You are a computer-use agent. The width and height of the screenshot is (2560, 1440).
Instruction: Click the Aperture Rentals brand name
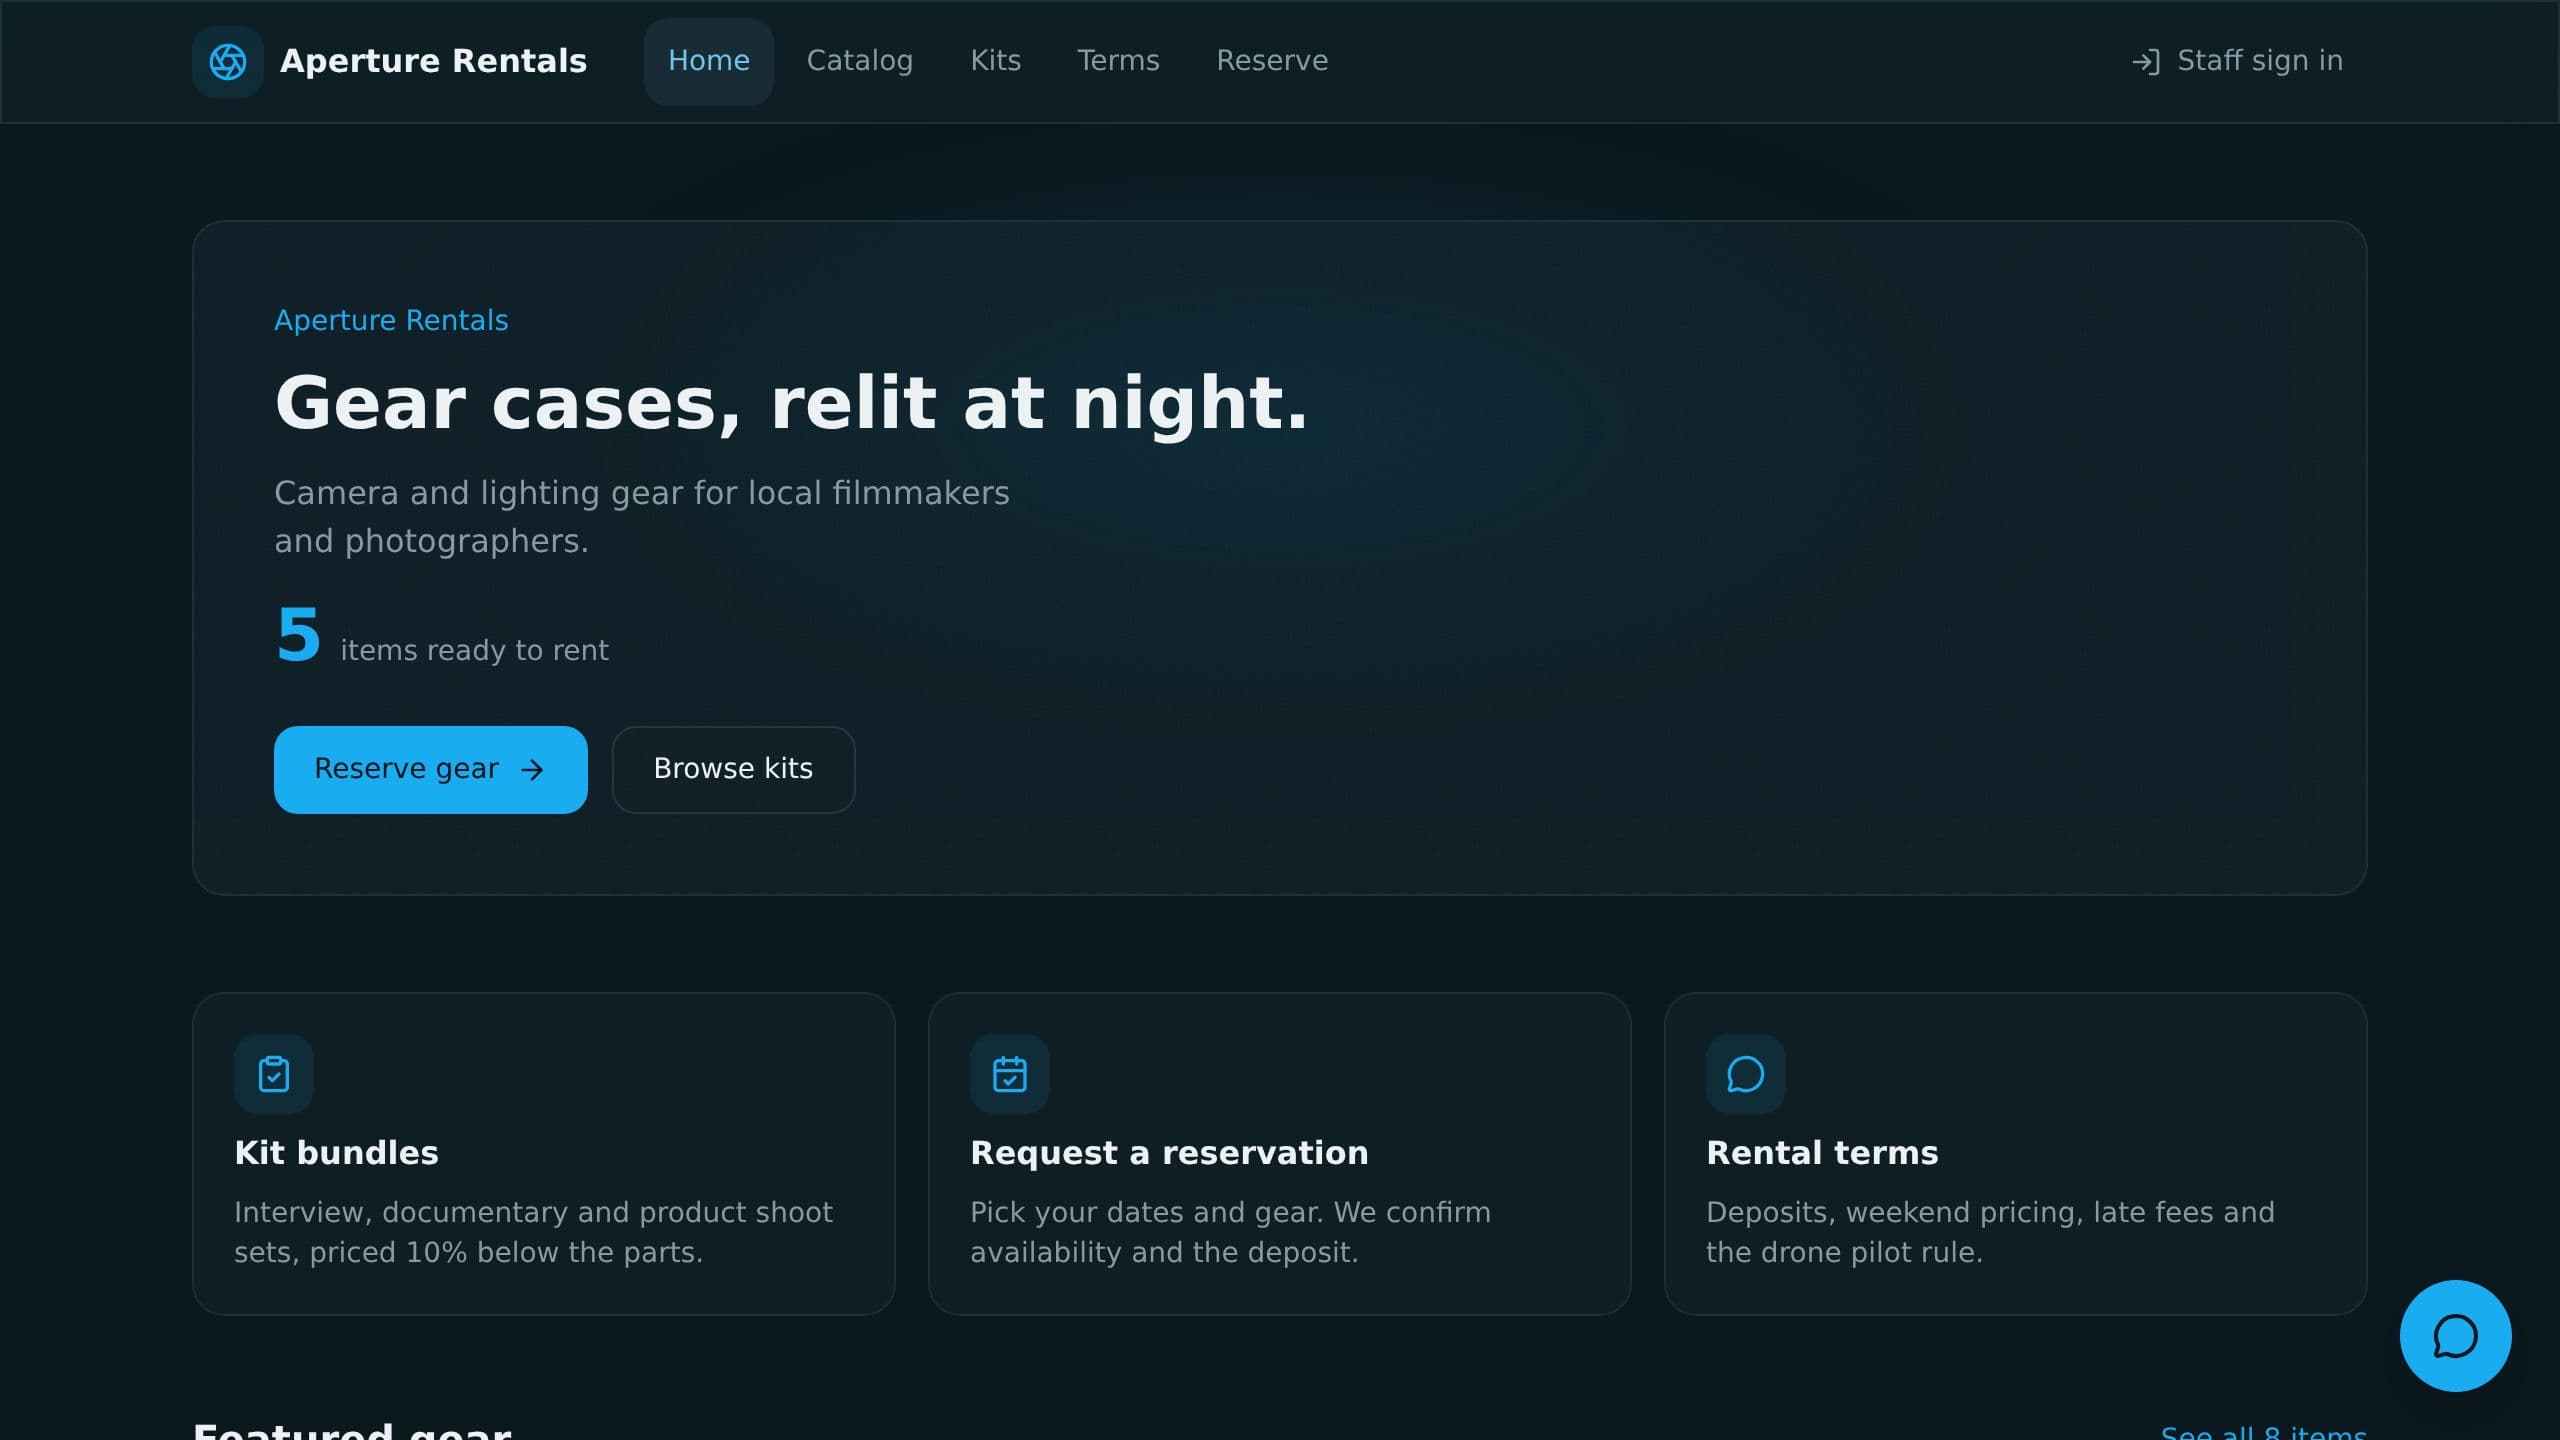[x=433, y=62]
